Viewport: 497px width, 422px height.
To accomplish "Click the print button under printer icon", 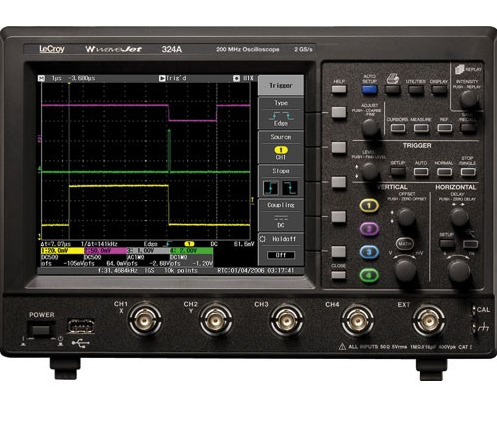I will [393, 90].
